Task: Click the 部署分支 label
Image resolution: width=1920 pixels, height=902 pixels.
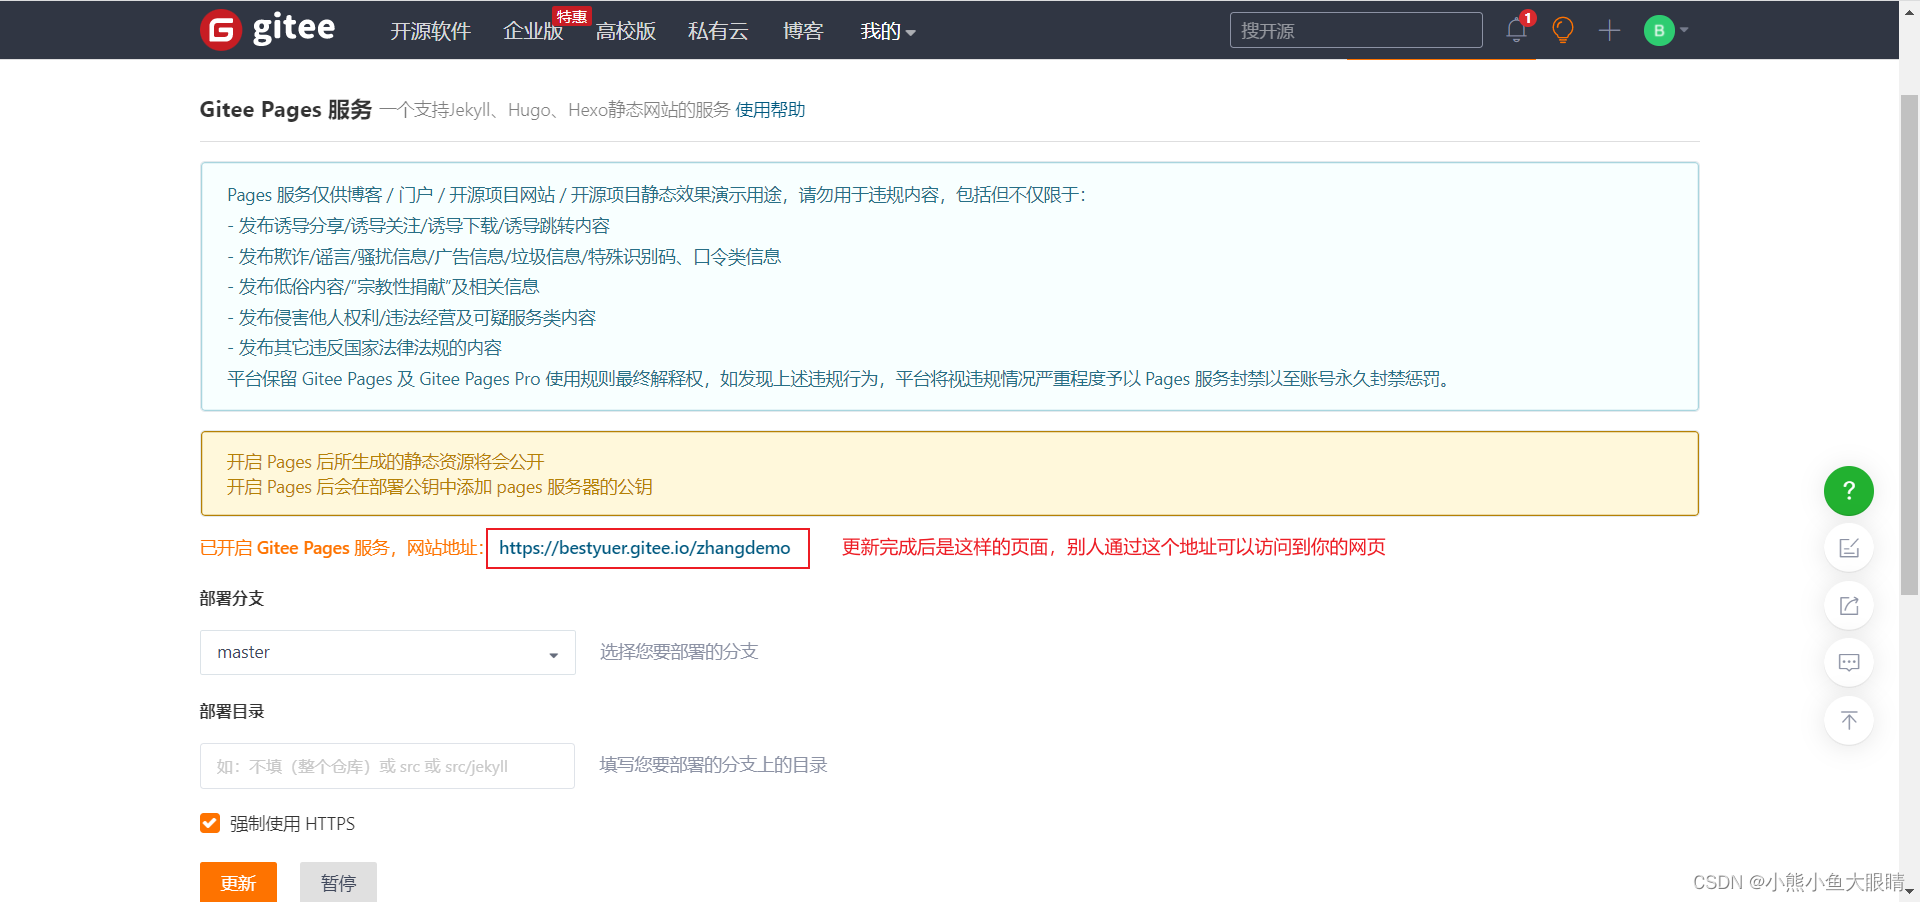Action: click(232, 598)
